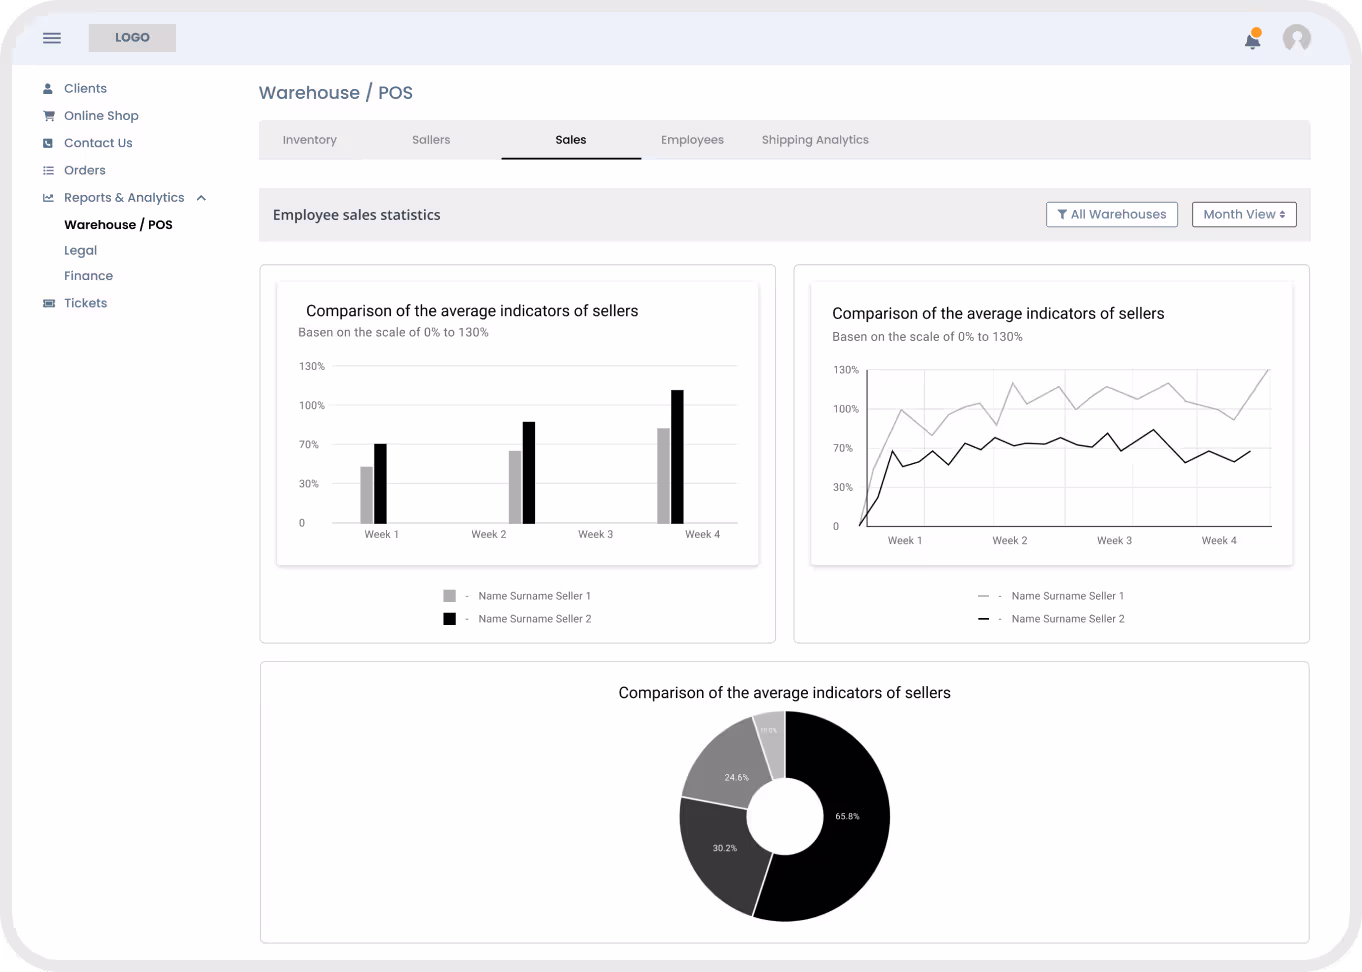Viewport: 1362px width, 972px height.
Task: Click the Warehouse / POS page heading
Action: 336,93
